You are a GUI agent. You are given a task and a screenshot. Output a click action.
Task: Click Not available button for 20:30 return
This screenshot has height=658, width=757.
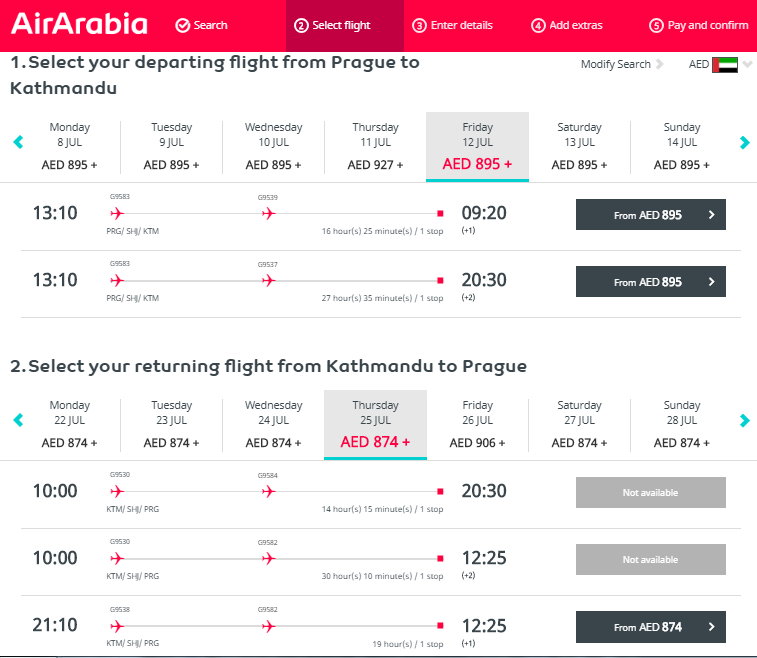(650, 492)
